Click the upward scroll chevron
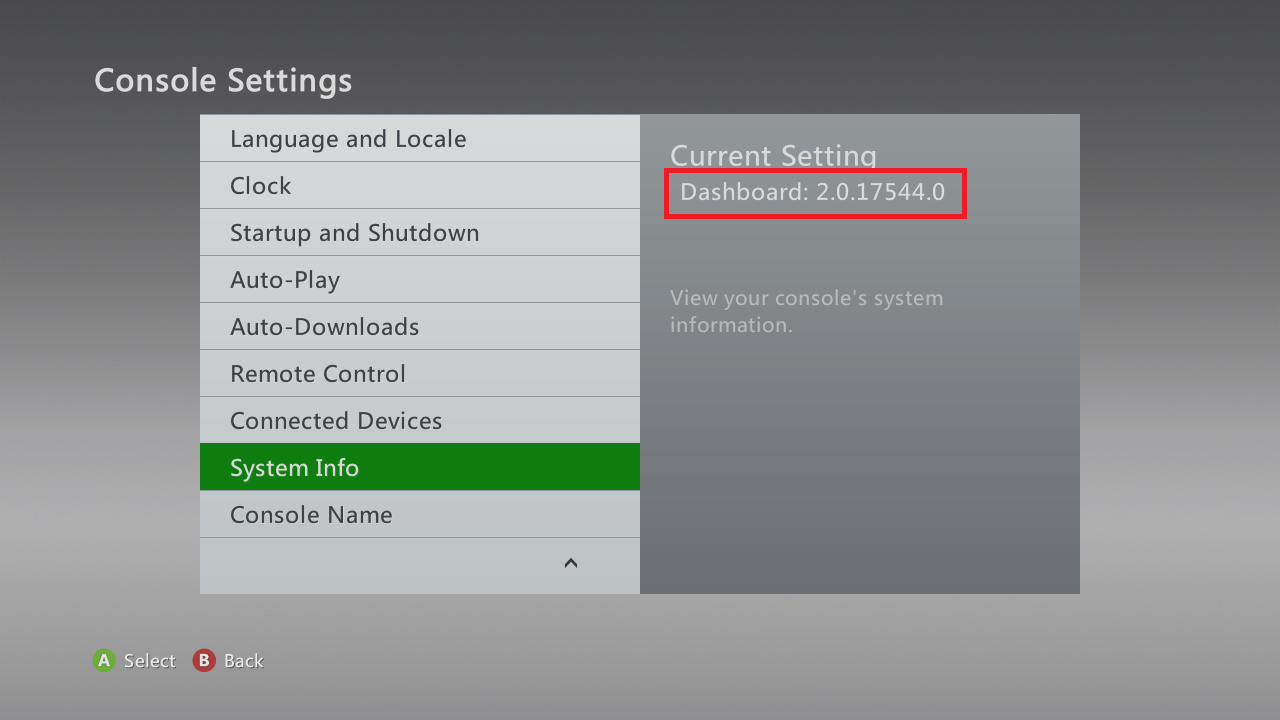 coord(571,562)
